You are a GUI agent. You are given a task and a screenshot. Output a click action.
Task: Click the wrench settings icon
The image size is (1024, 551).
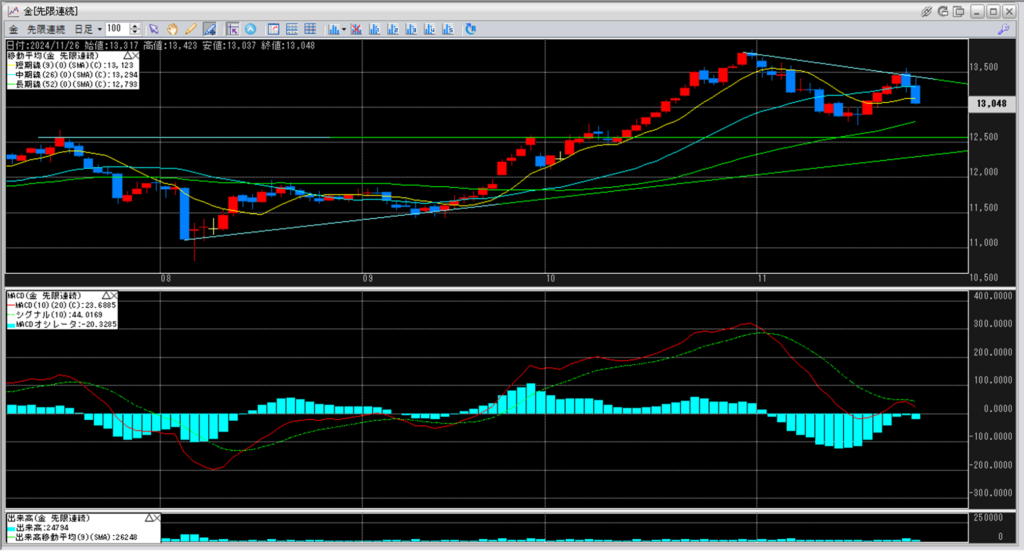tap(1001, 29)
